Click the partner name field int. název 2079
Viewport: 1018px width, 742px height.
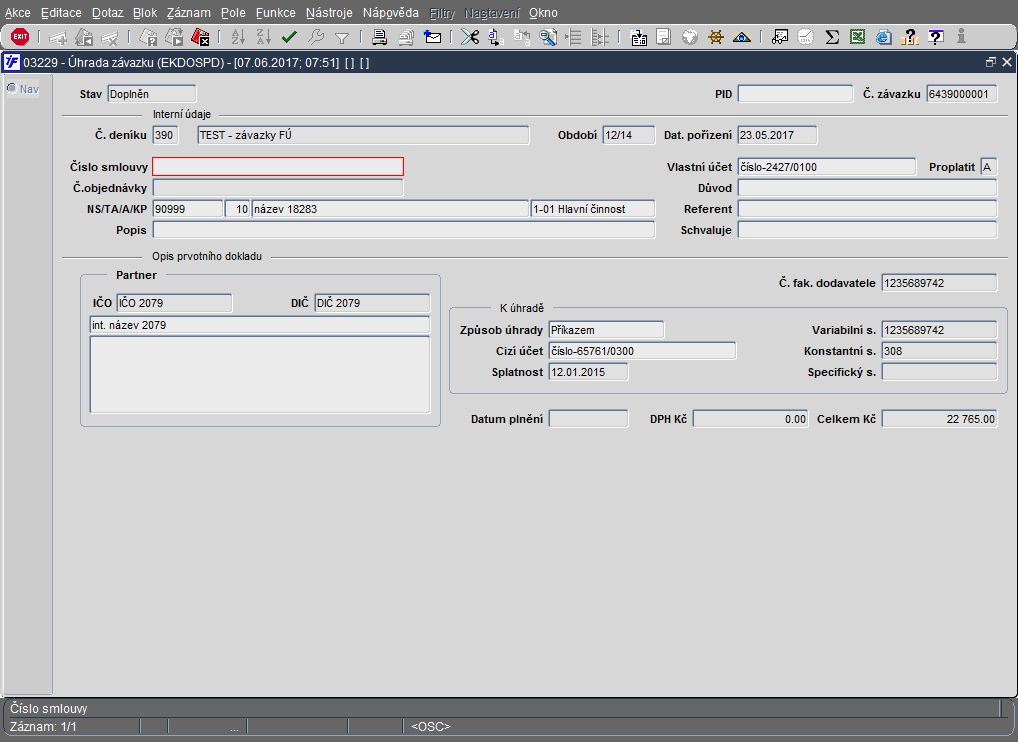pyautogui.click(x=260, y=325)
